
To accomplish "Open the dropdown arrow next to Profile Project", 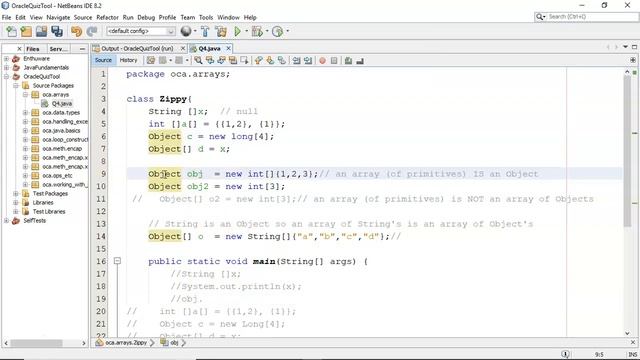I will [287, 31].
